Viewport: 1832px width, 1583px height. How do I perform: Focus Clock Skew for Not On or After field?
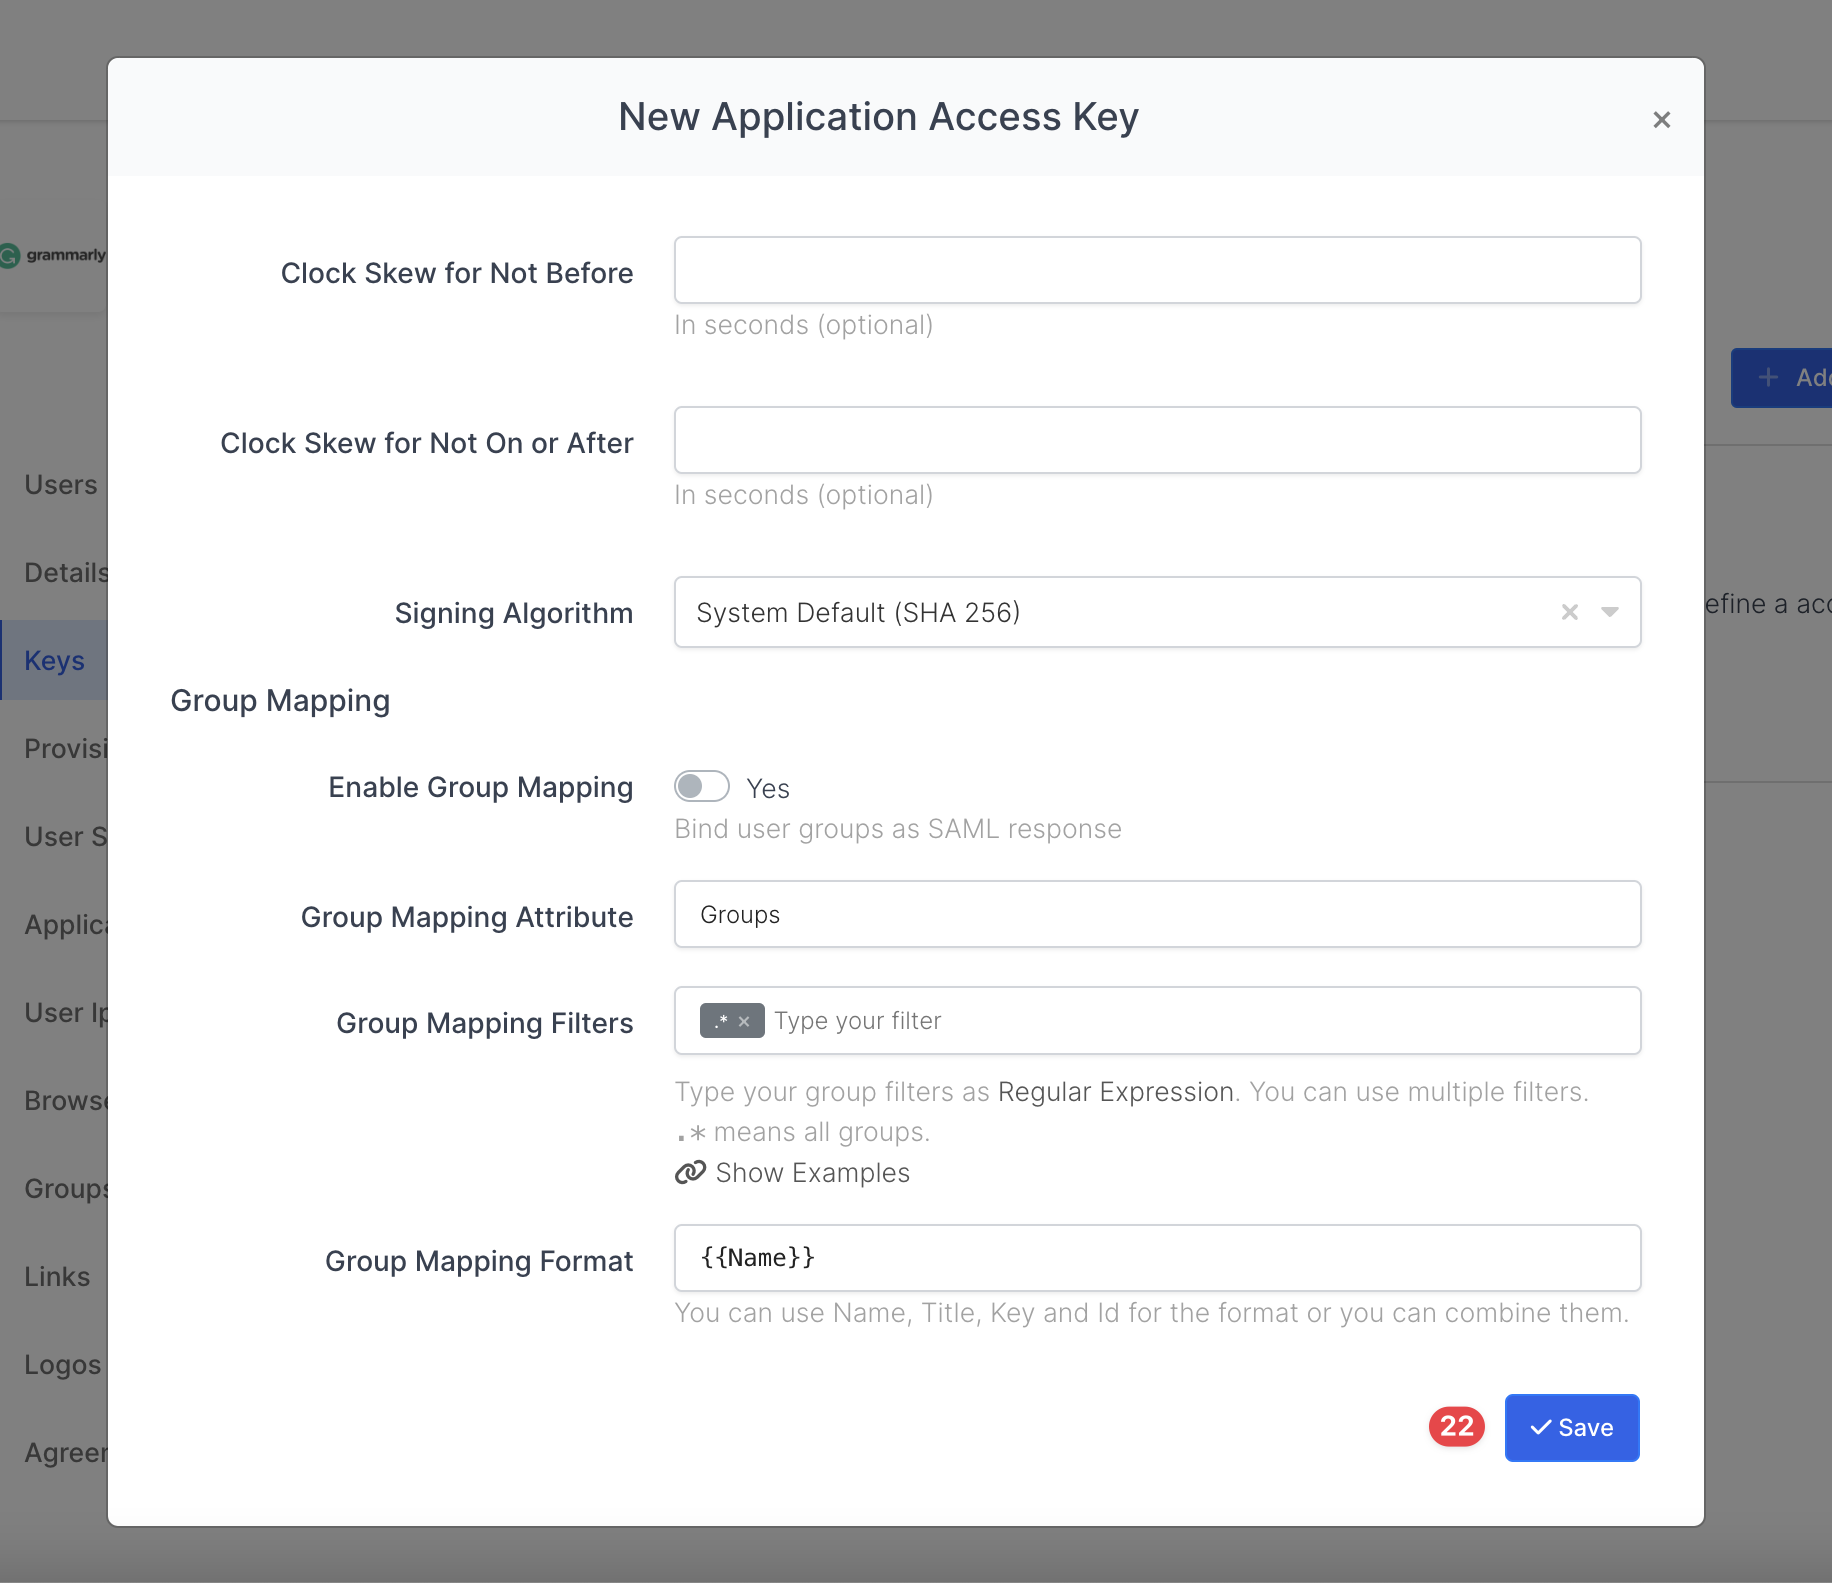(x=1157, y=440)
